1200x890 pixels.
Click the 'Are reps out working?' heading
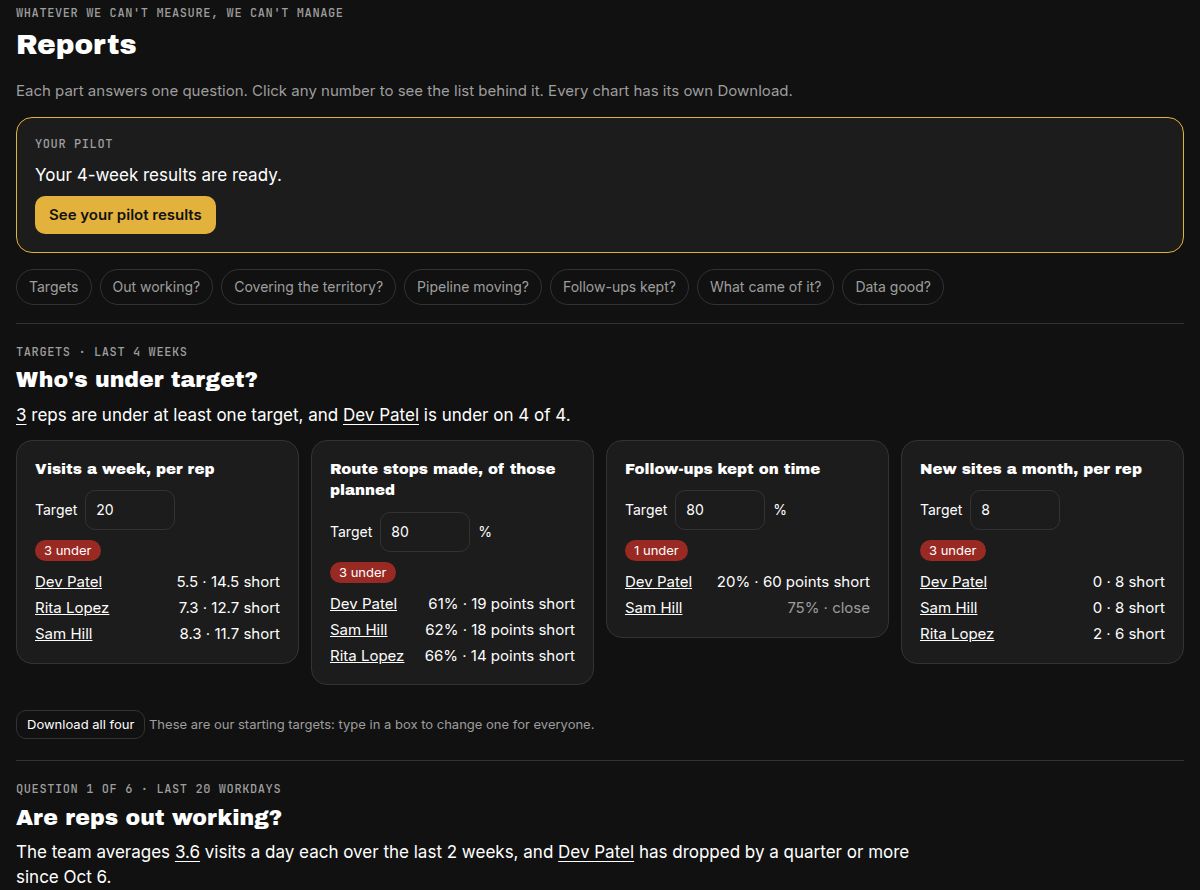point(149,817)
